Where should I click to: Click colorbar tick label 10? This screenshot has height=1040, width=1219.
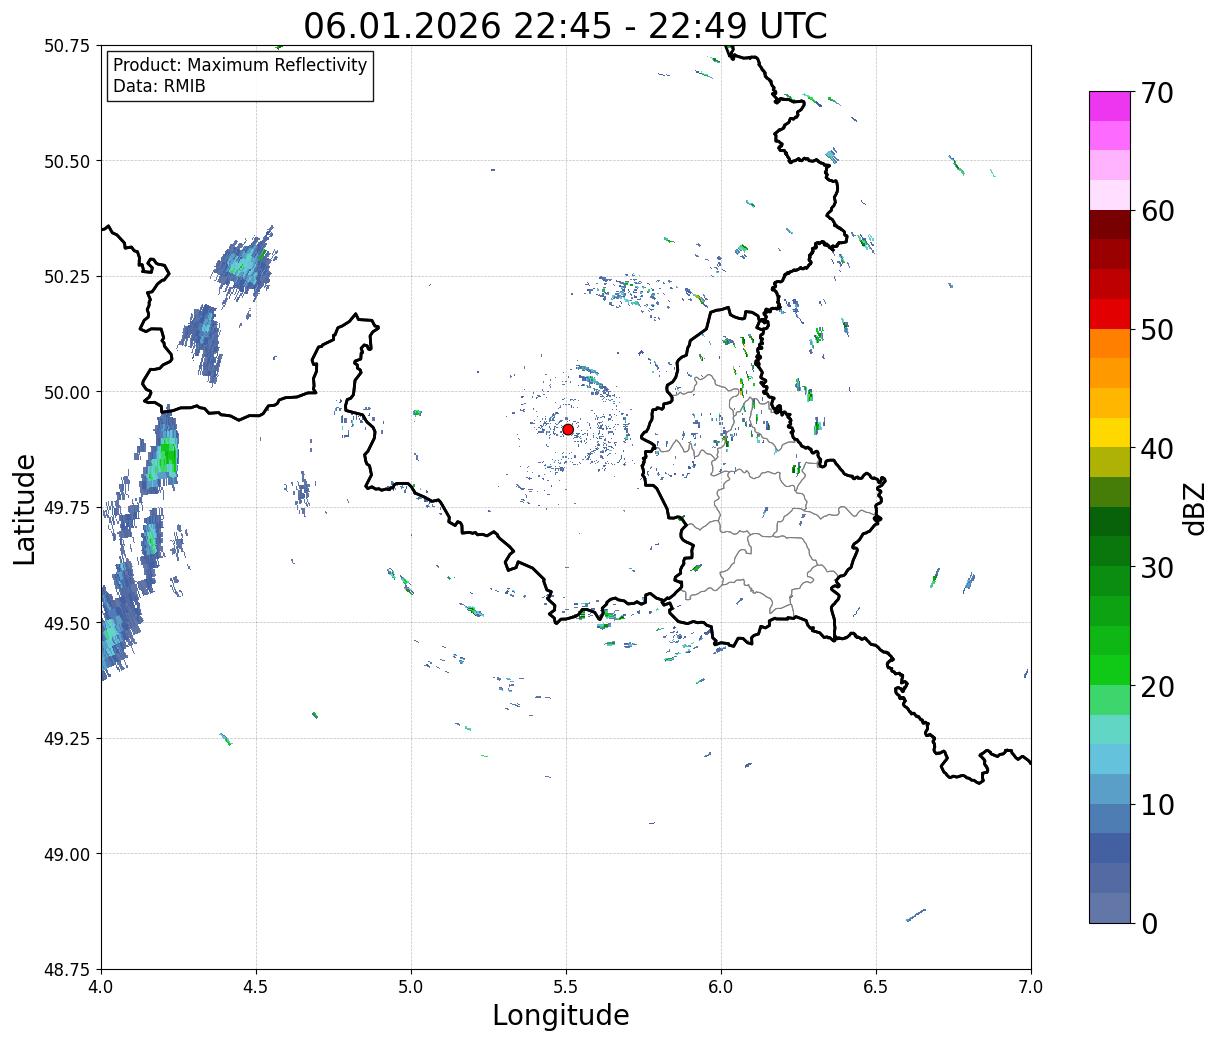click(x=1157, y=805)
